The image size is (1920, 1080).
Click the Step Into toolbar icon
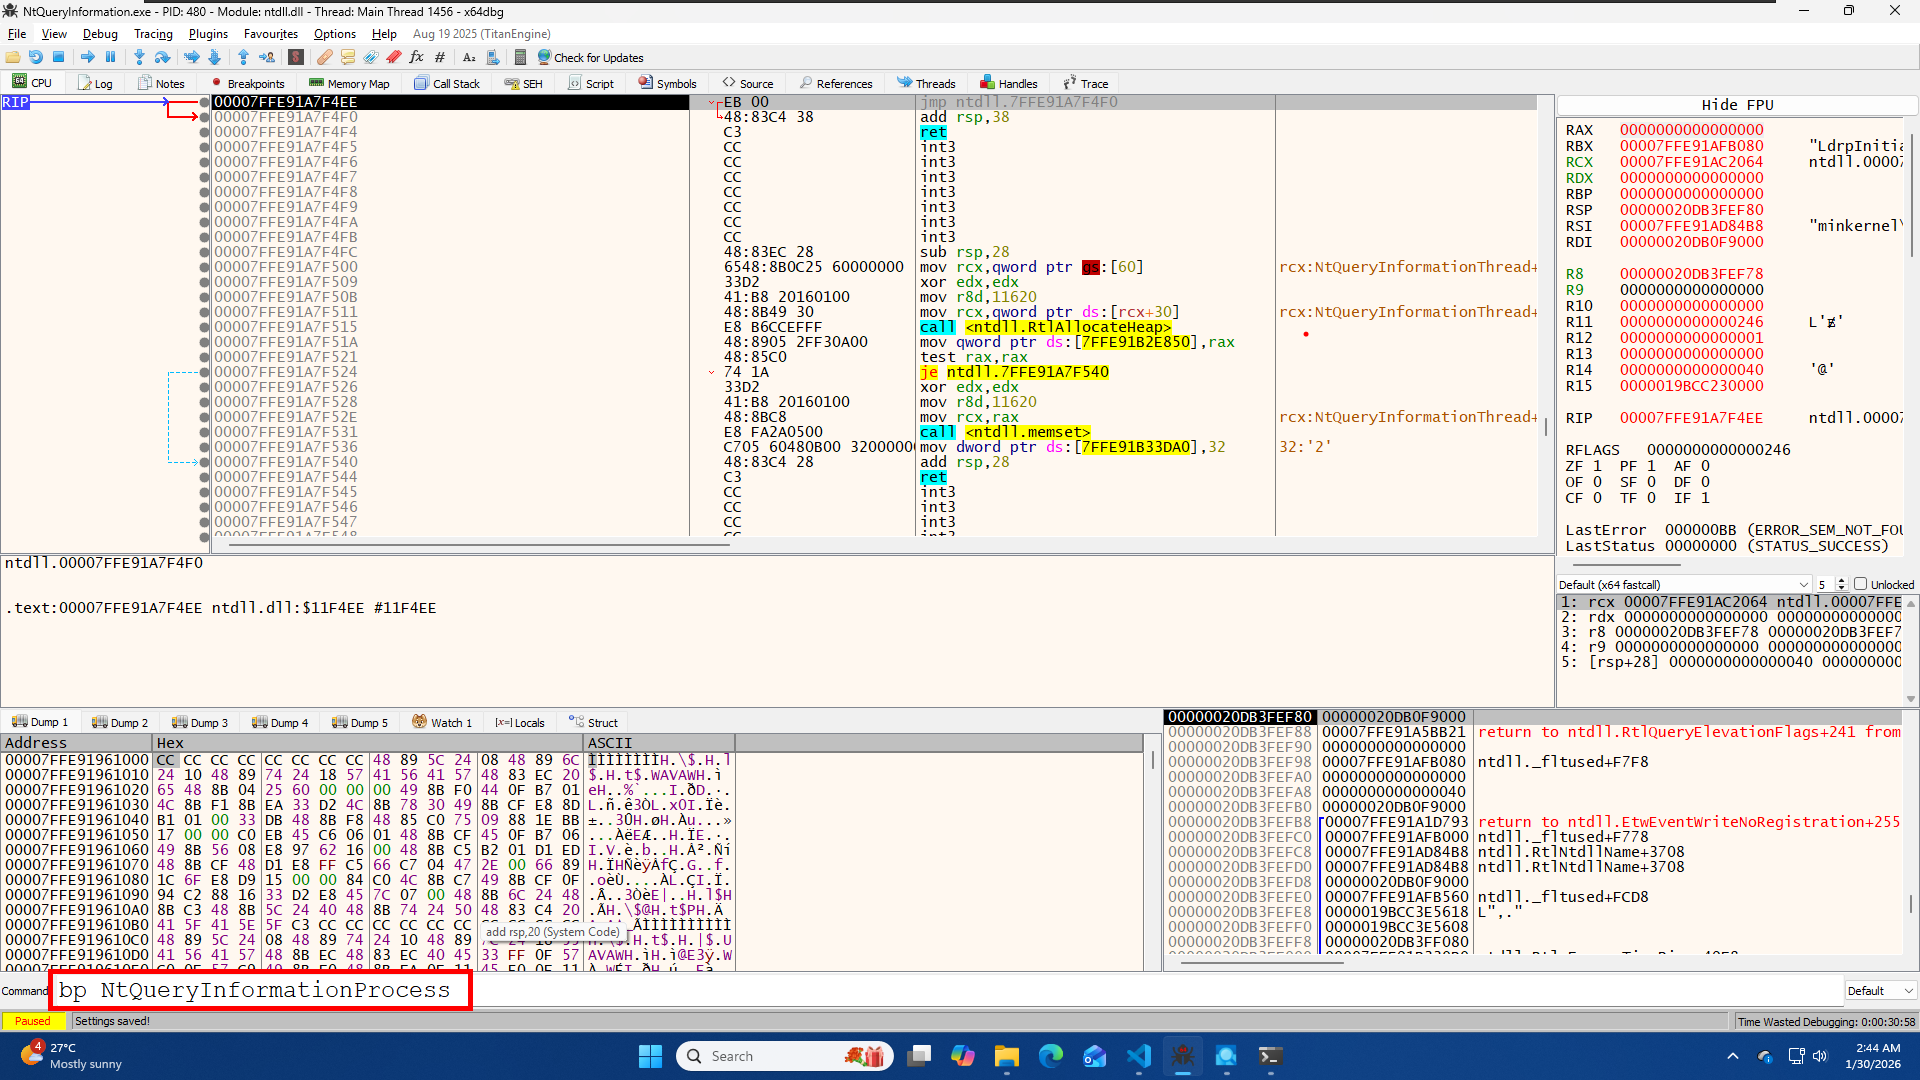pyautogui.click(x=139, y=57)
